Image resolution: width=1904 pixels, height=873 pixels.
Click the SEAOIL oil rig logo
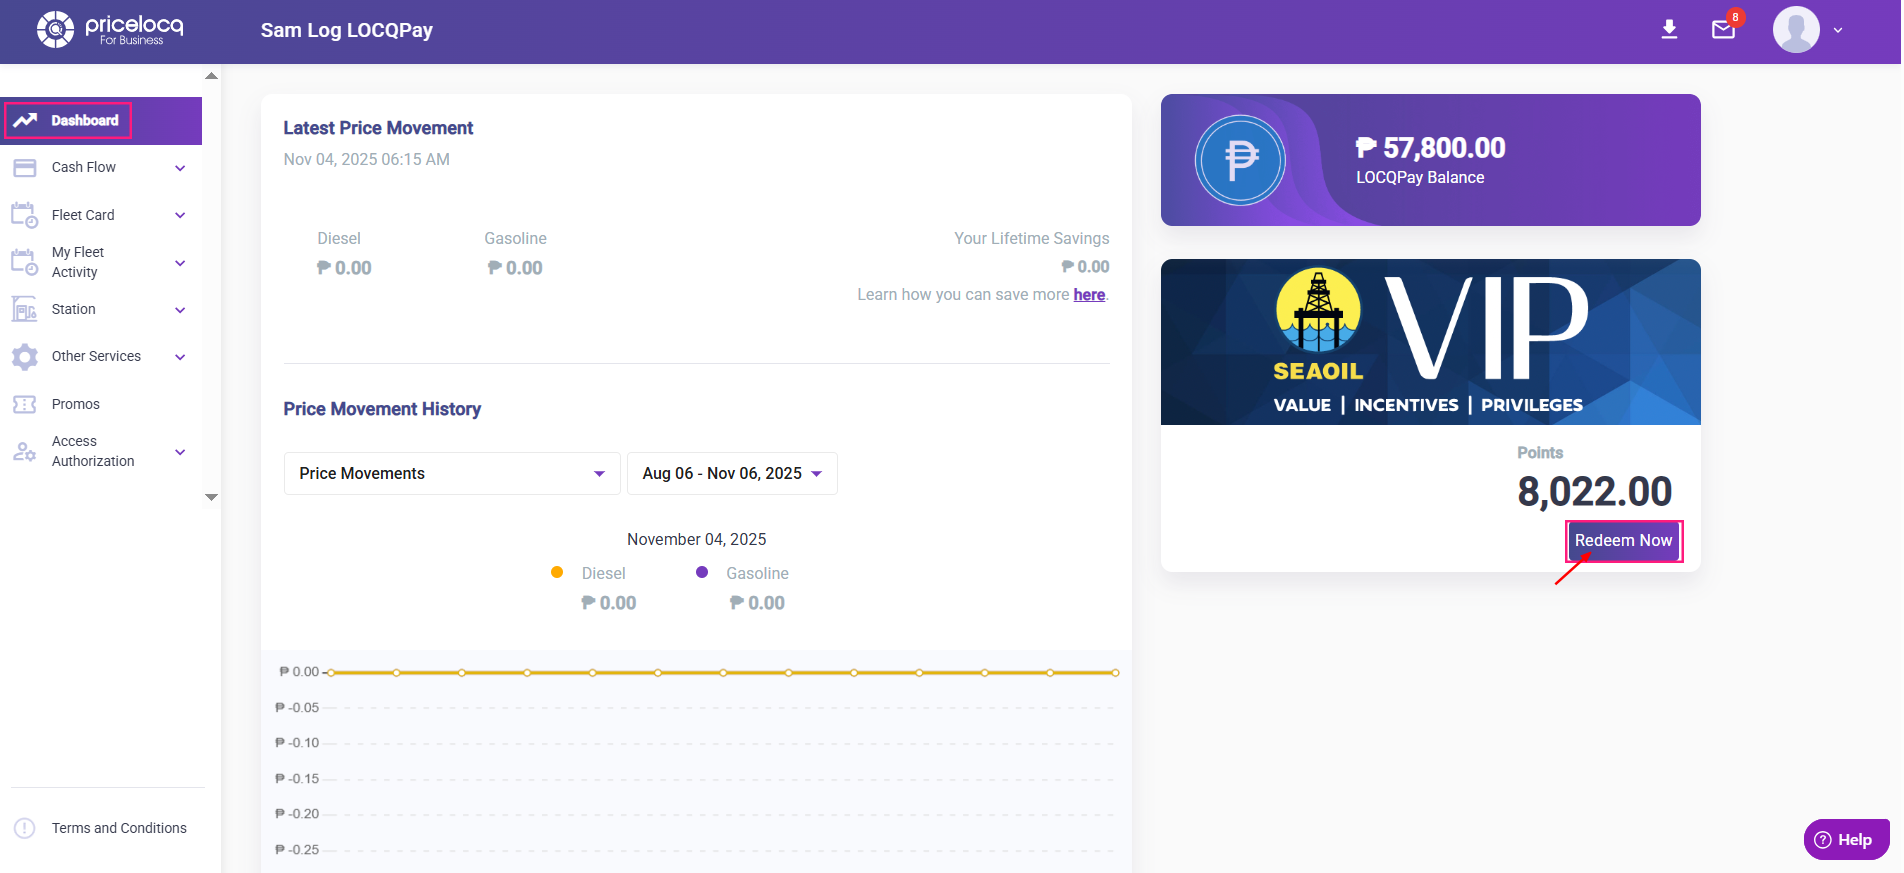(x=1318, y=310)
